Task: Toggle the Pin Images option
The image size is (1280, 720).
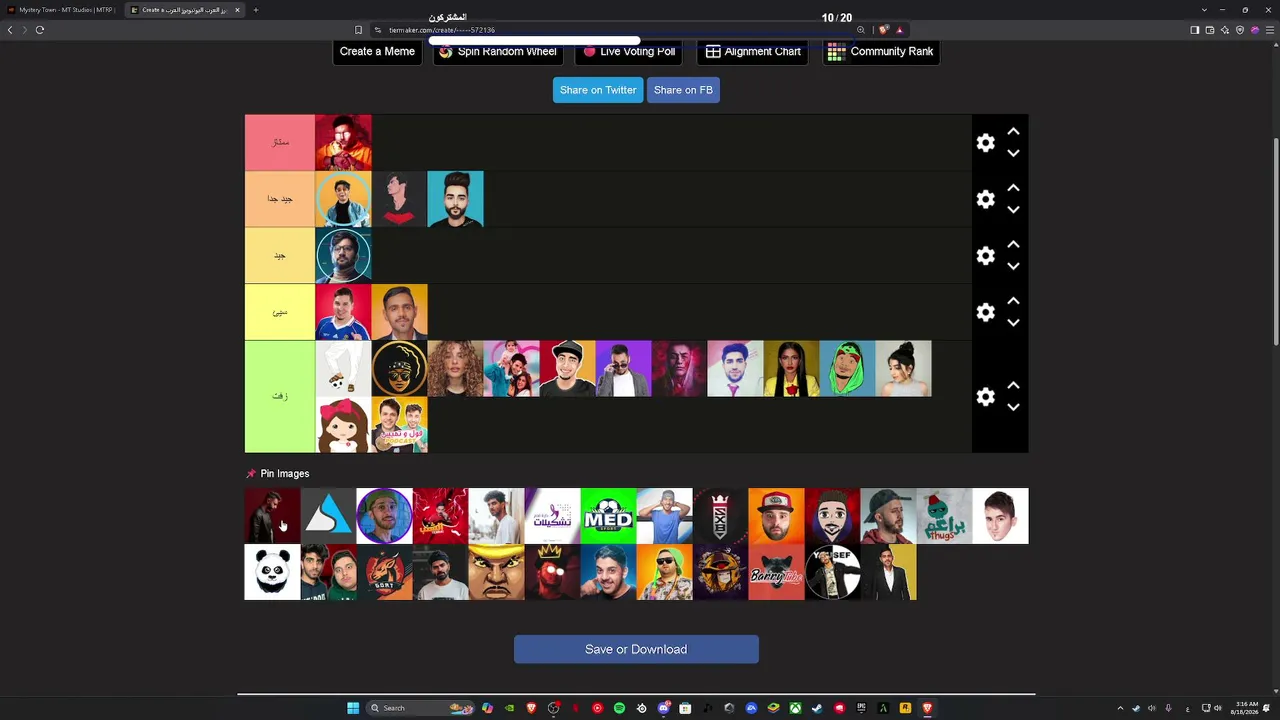Action: pyautogui.click(x=278, y=474)
